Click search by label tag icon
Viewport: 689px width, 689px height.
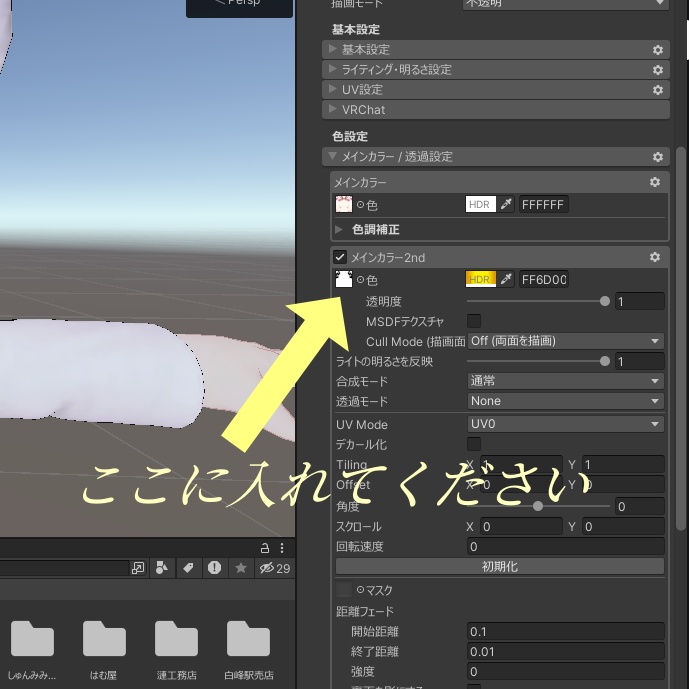point(189,568)
